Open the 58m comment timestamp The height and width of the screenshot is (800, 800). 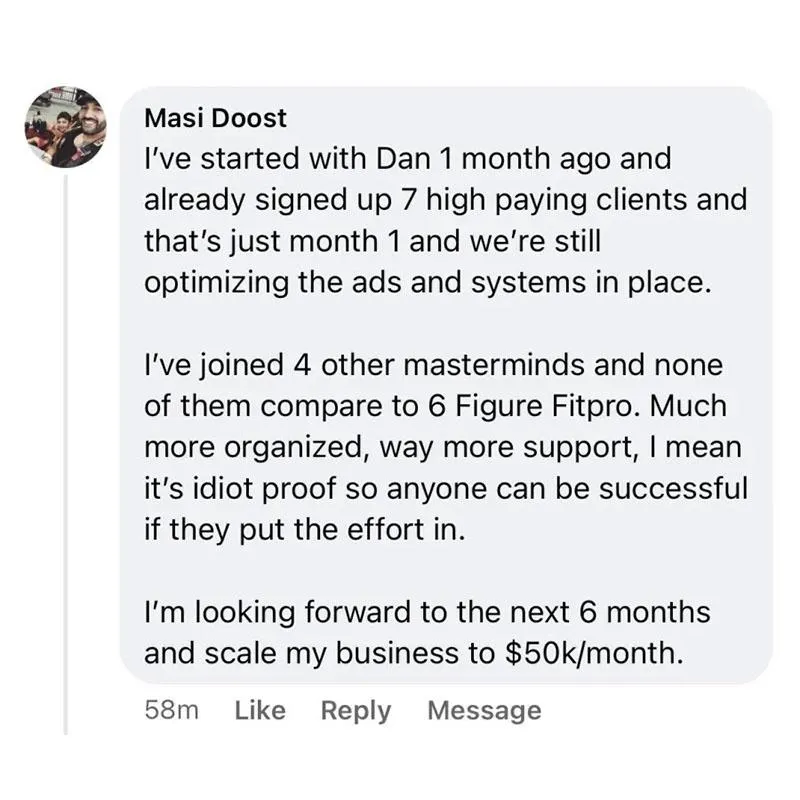[x=171, y=710]
